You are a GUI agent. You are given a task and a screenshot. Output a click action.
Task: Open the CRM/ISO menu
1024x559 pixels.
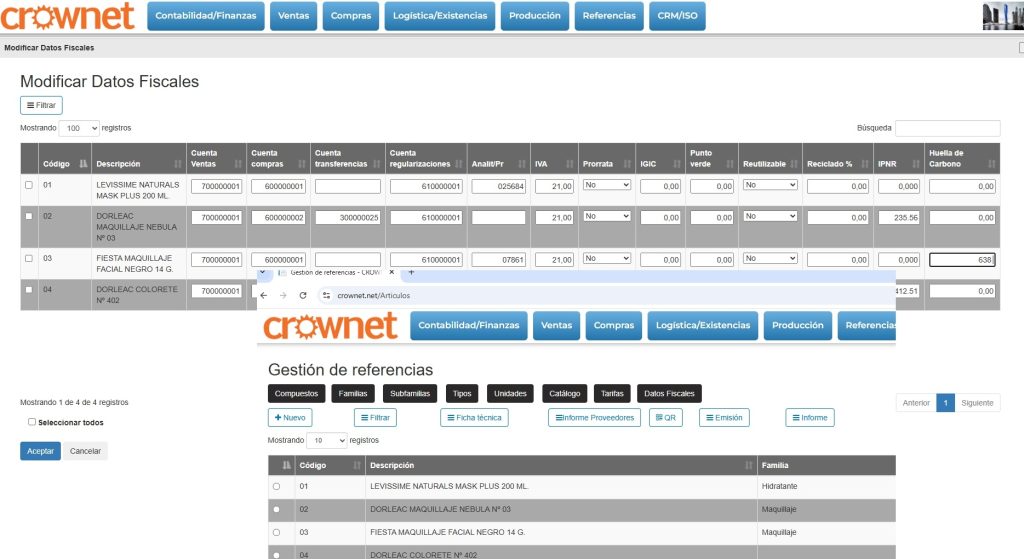(x=677, y=16)
